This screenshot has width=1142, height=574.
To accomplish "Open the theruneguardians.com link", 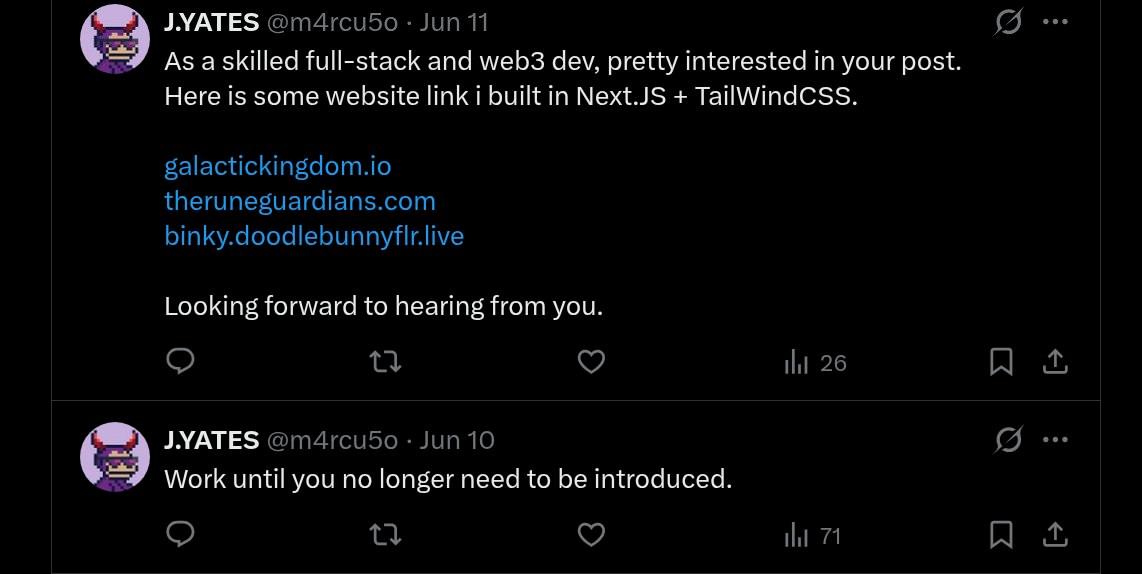I will point(300,201).
